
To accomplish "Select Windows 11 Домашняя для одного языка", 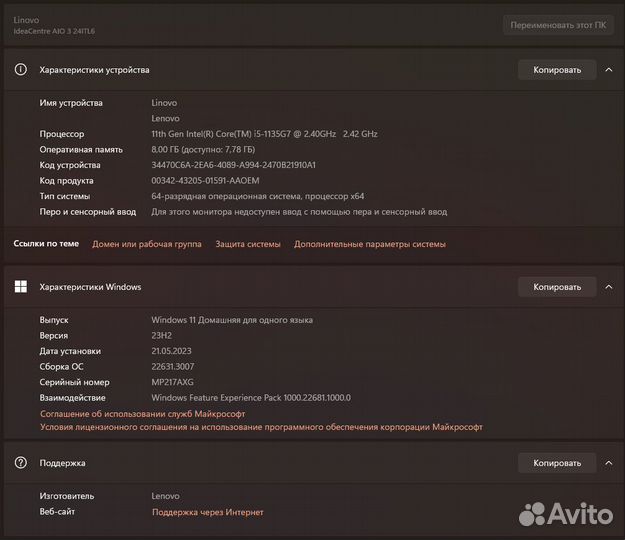I will [x=232, y=320].
